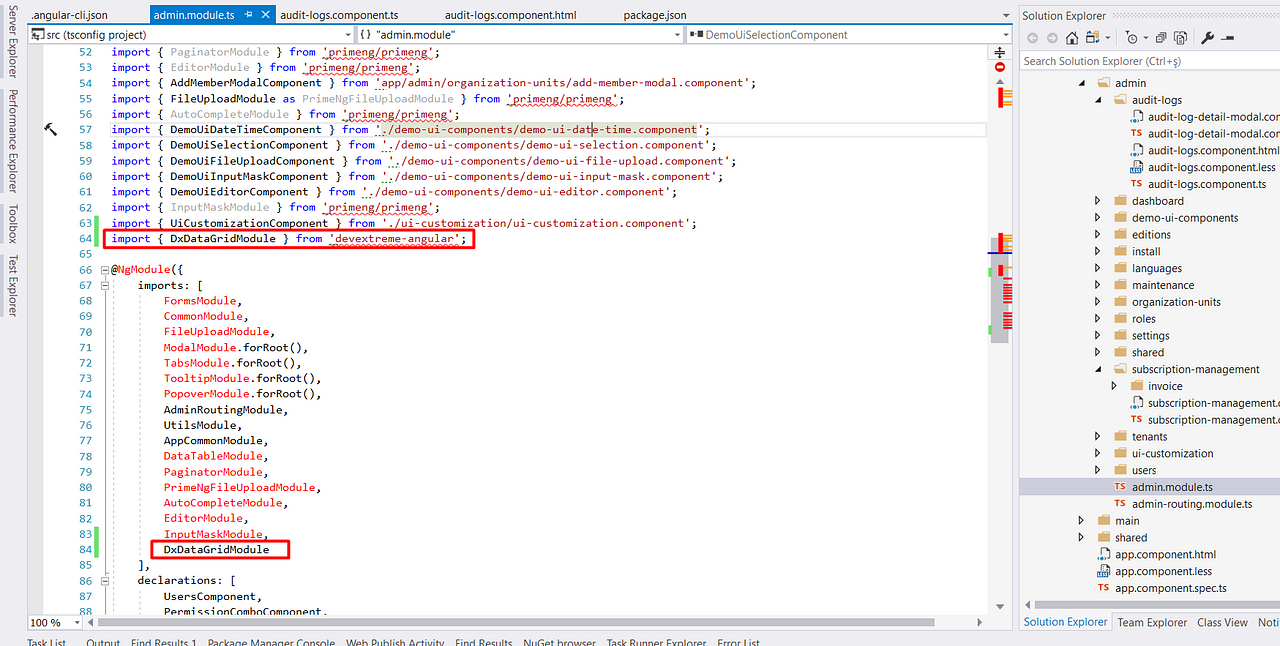Open the src (tsconfig project) combo box

(191, 34)
